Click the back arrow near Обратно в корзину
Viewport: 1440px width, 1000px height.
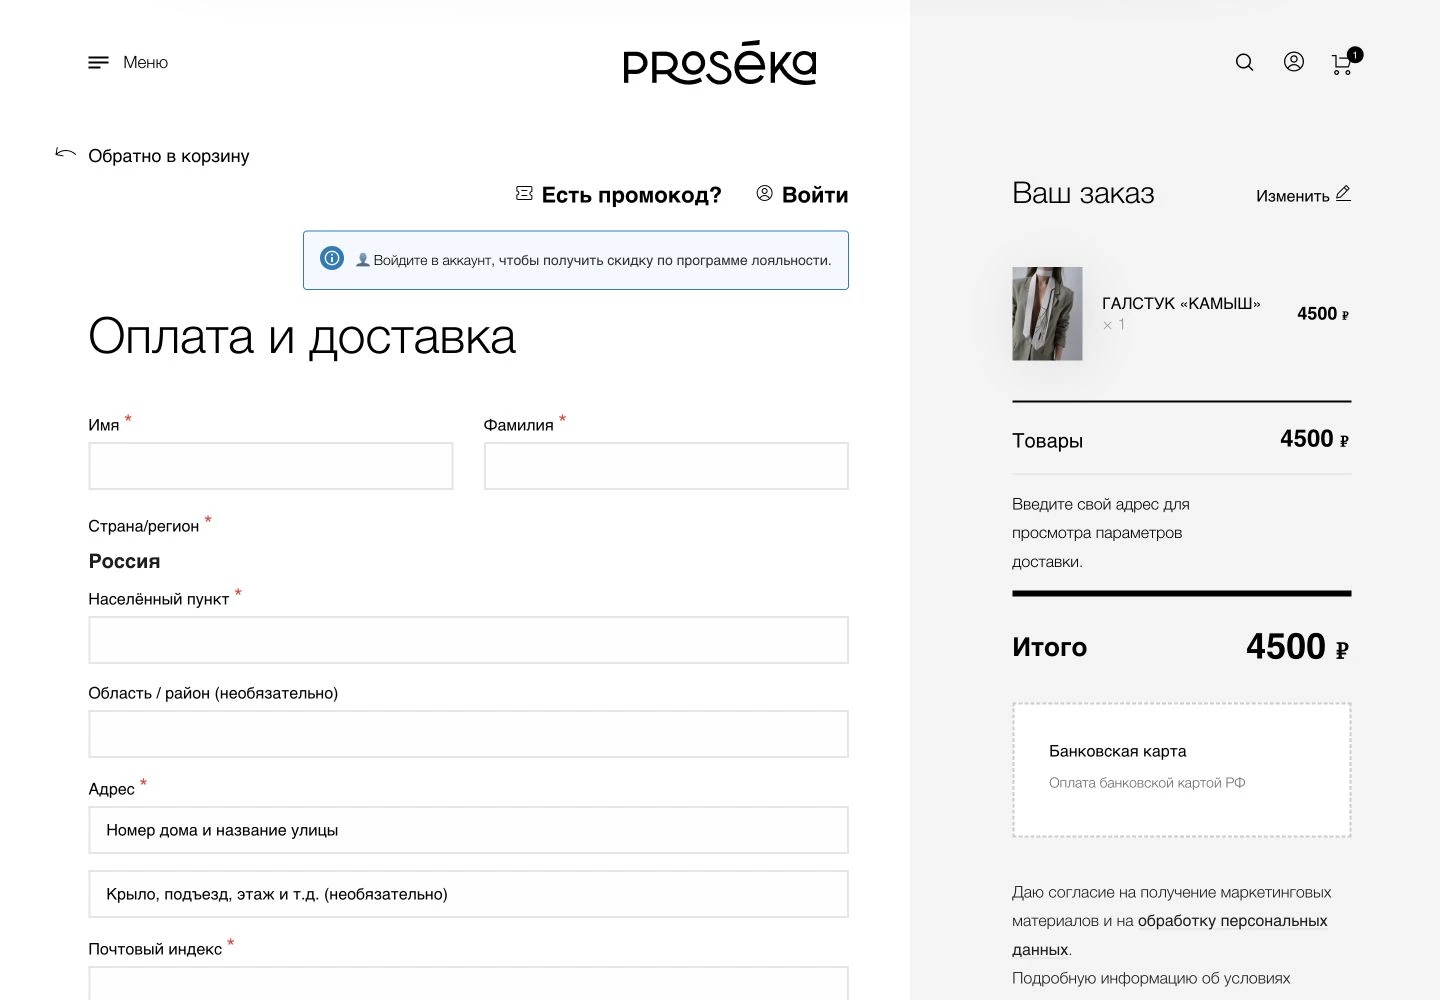tap(66, 153)
